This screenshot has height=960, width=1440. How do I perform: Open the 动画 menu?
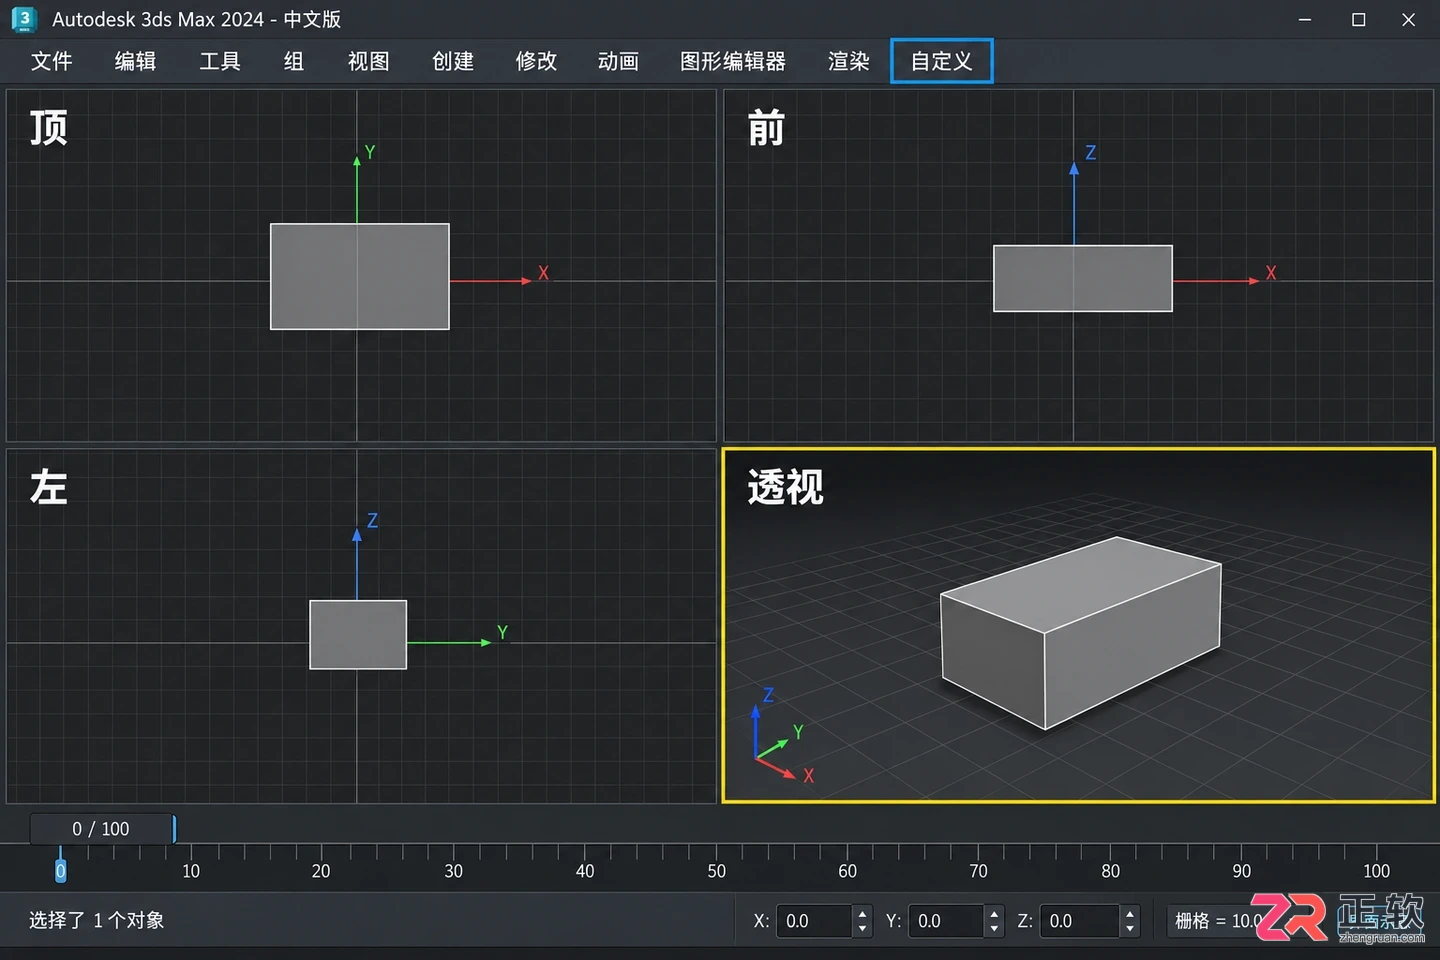[619, 62]
